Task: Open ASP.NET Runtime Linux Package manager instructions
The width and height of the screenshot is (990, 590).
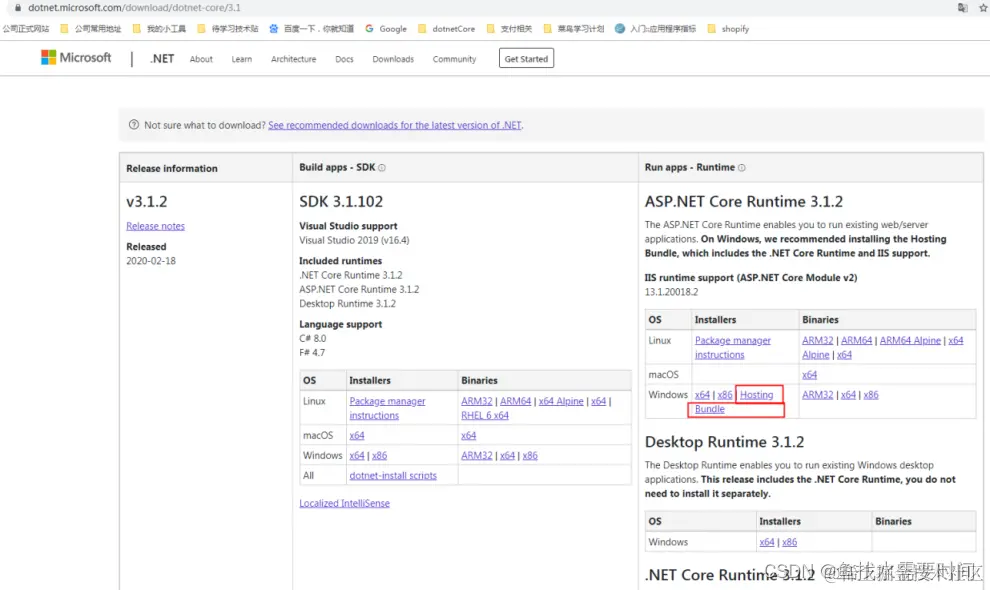Action: [x=732, y=347]
